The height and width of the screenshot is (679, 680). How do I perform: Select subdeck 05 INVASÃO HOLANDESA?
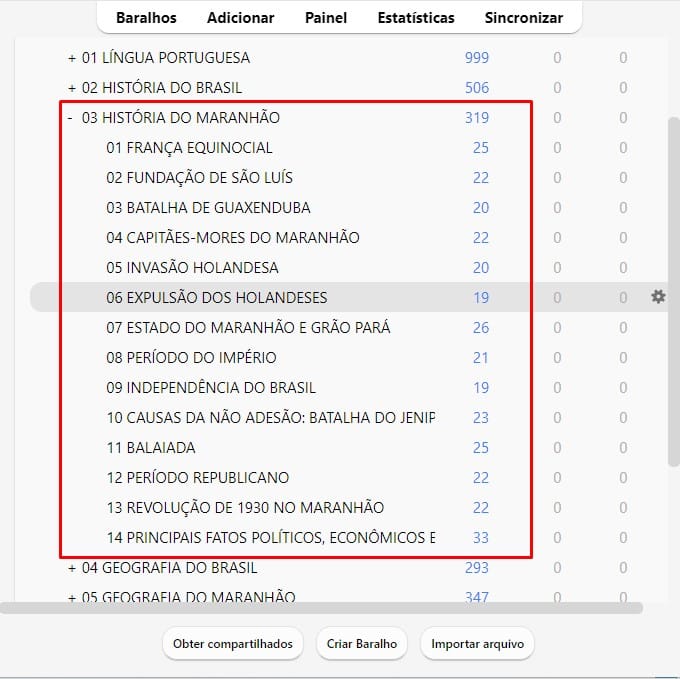coord(192,267)
